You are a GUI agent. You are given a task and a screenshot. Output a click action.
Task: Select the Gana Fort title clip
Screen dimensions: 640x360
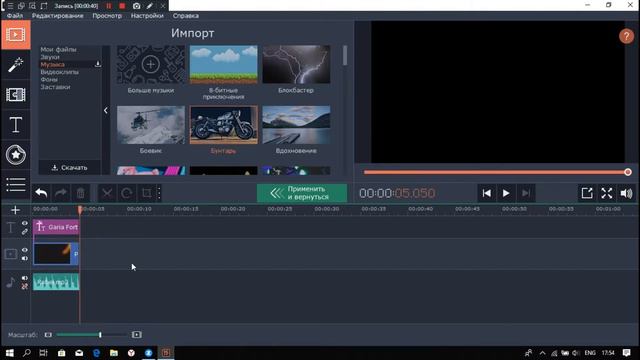pos(56,227)
